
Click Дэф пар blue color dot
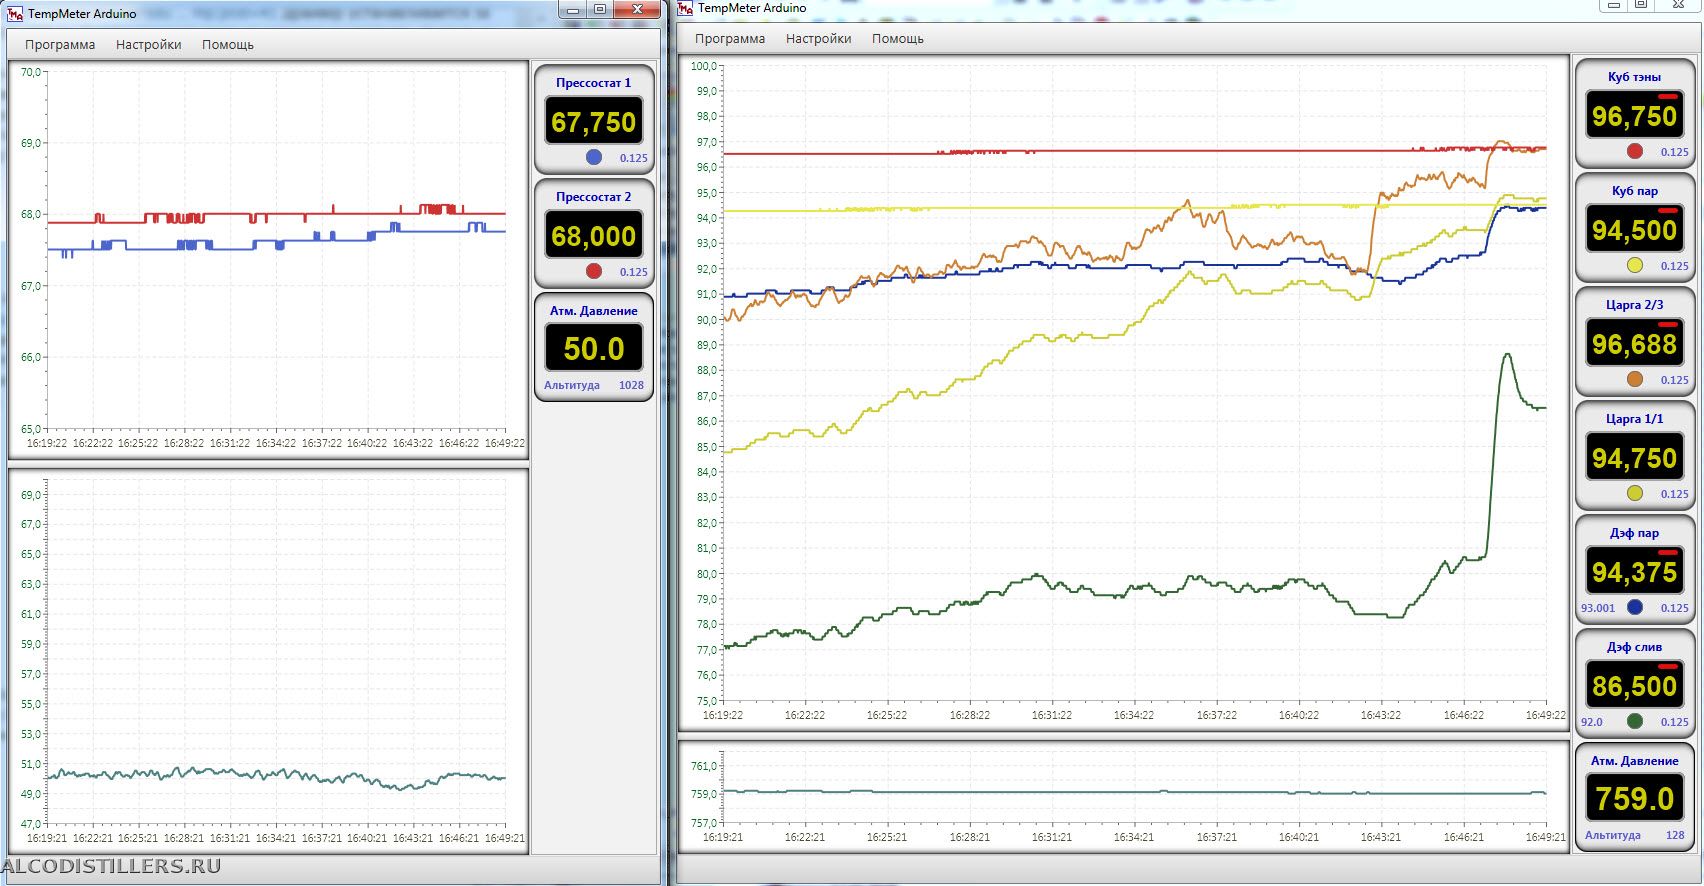(x=1635, y=607)
